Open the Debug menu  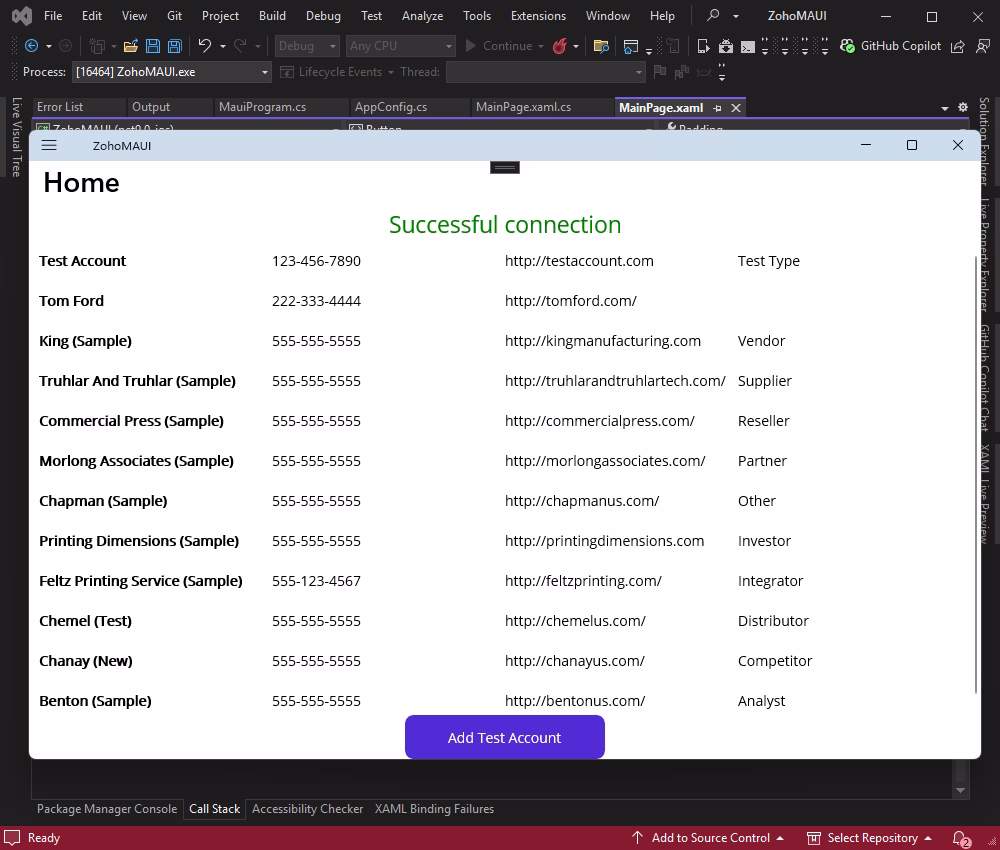(x=323, y=16)
